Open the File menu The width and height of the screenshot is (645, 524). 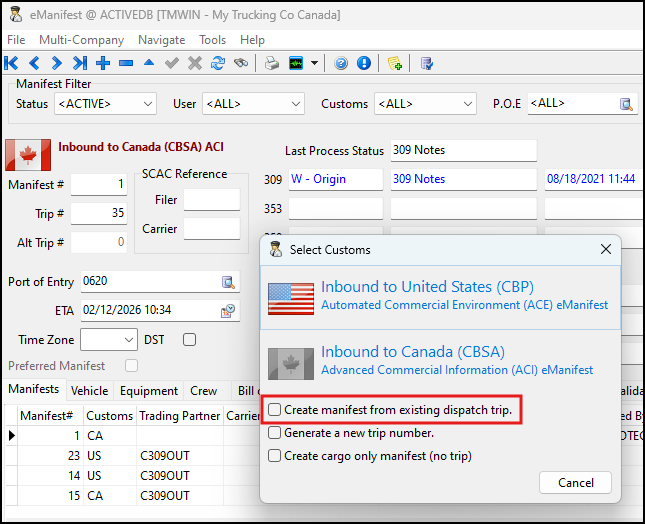[x=16, y=40]
